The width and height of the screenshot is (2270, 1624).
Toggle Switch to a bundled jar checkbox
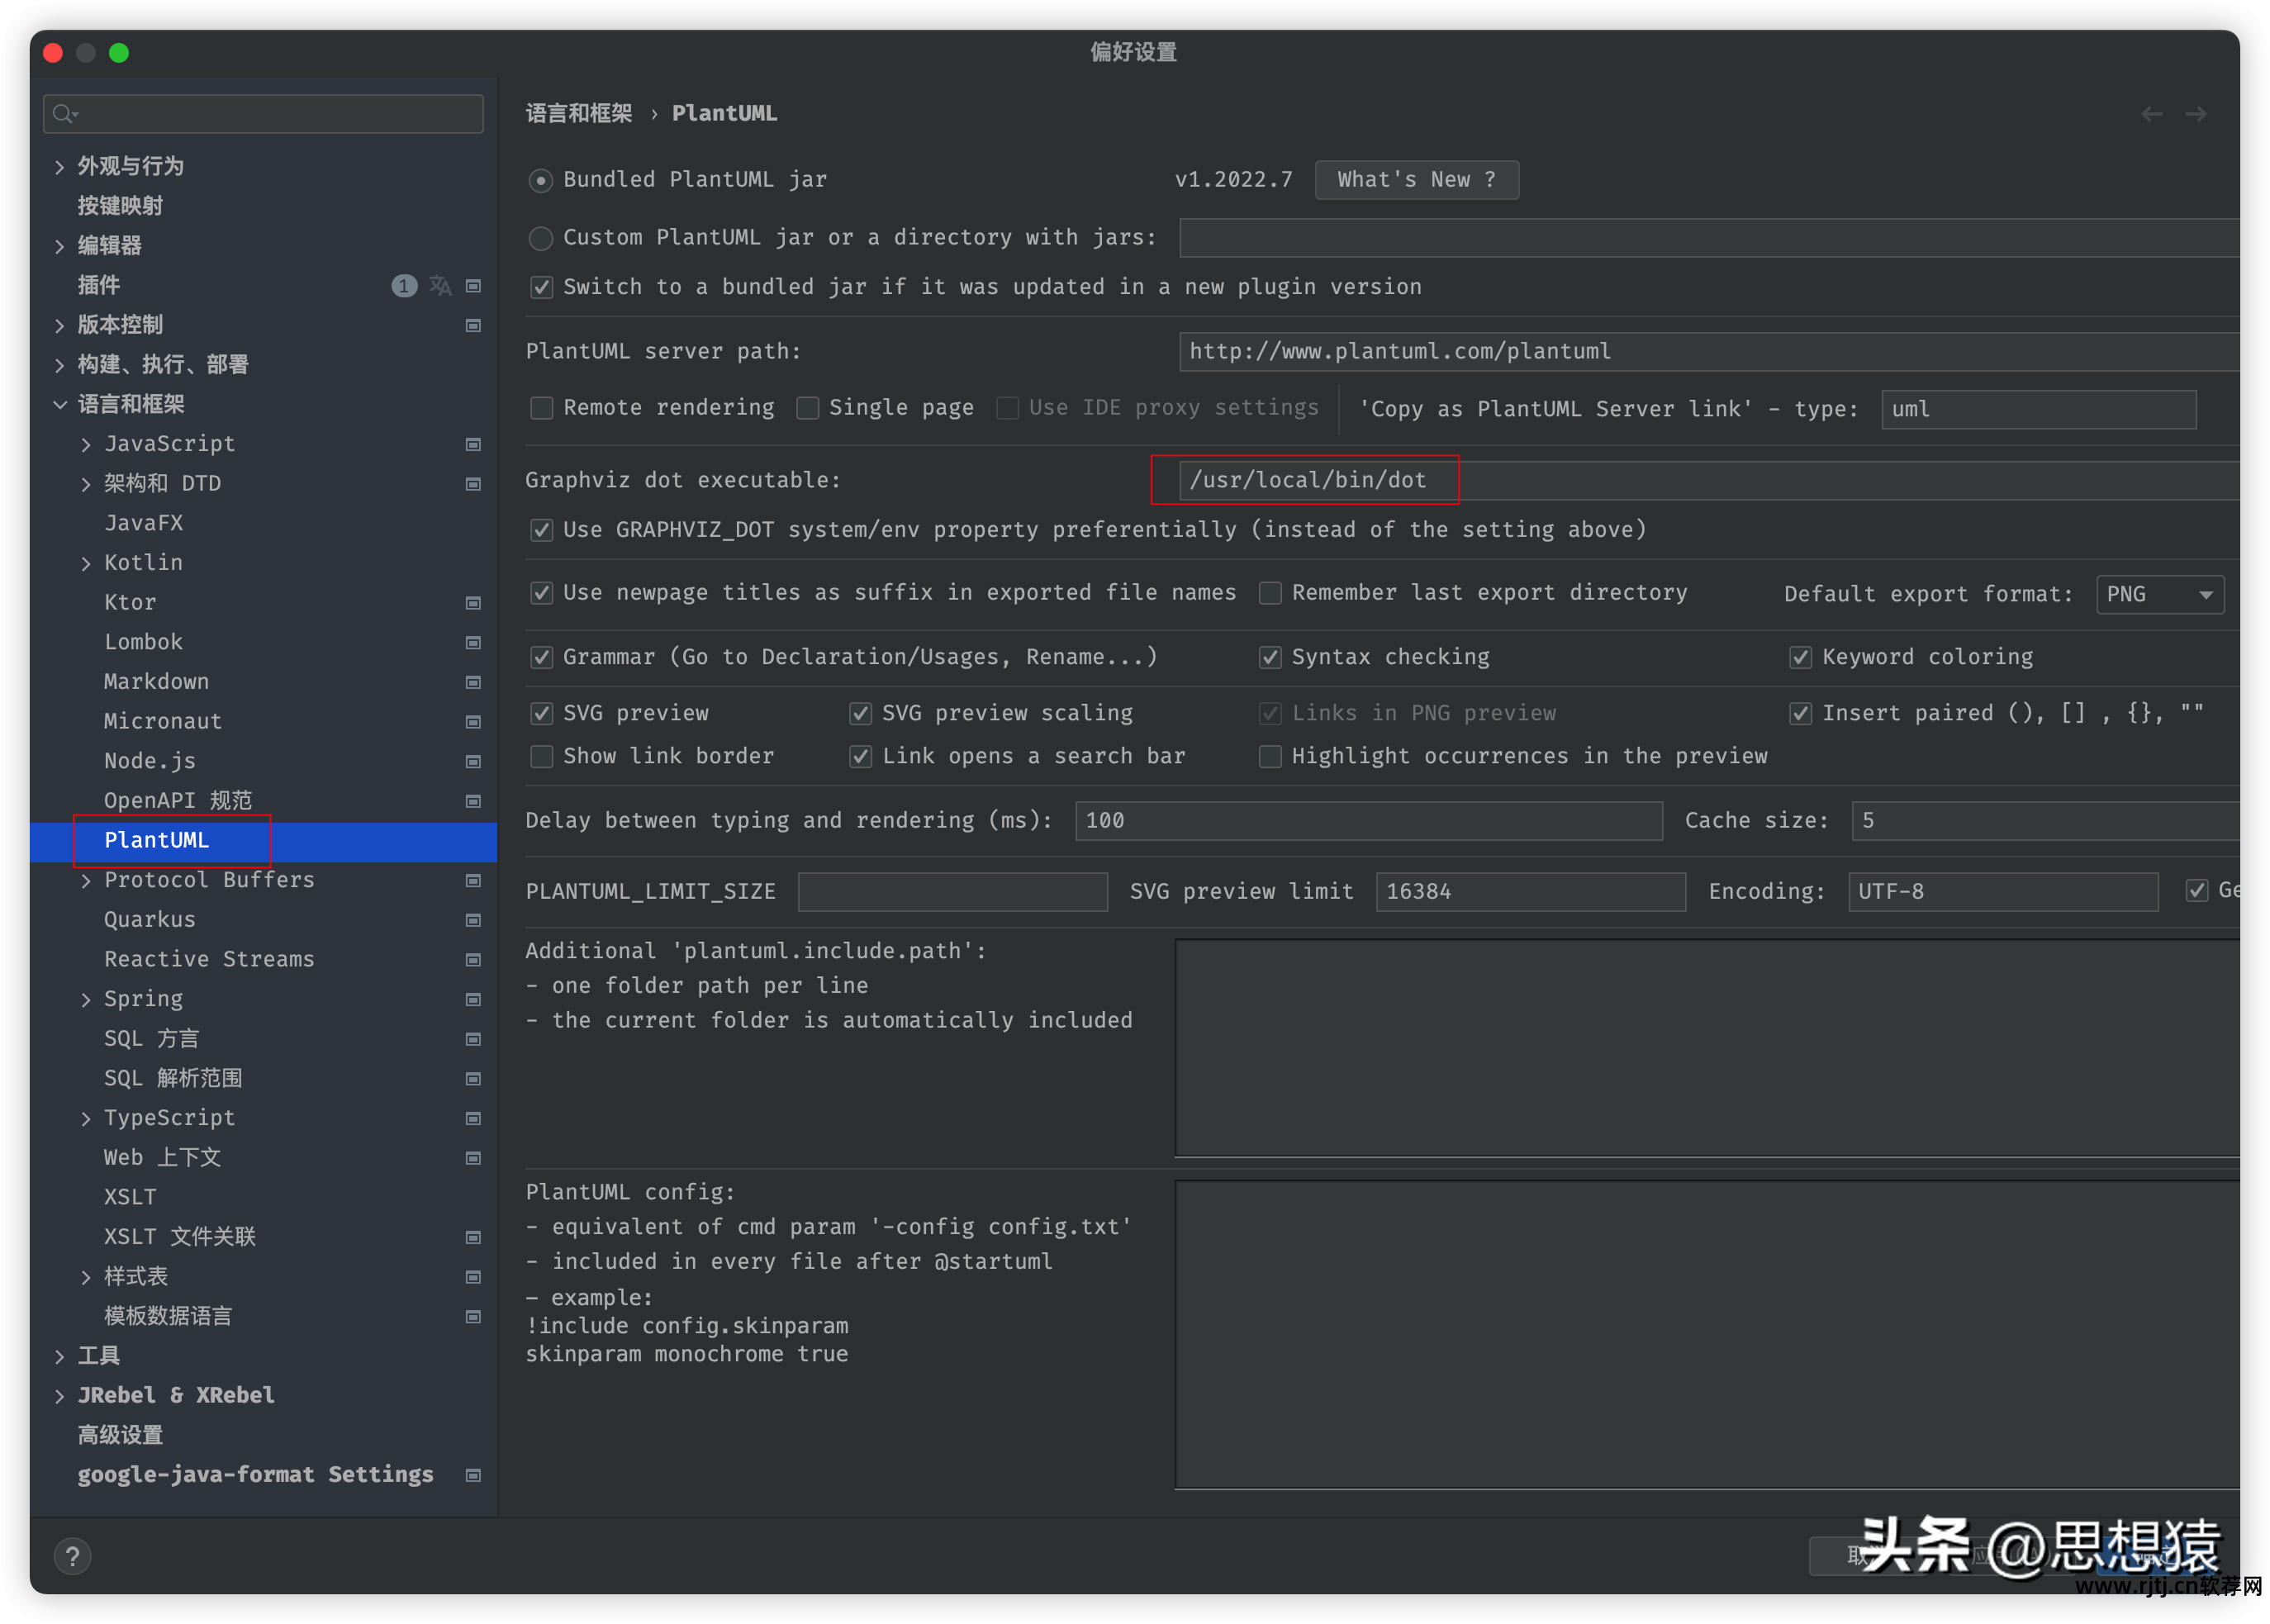(x=541, y=287)
